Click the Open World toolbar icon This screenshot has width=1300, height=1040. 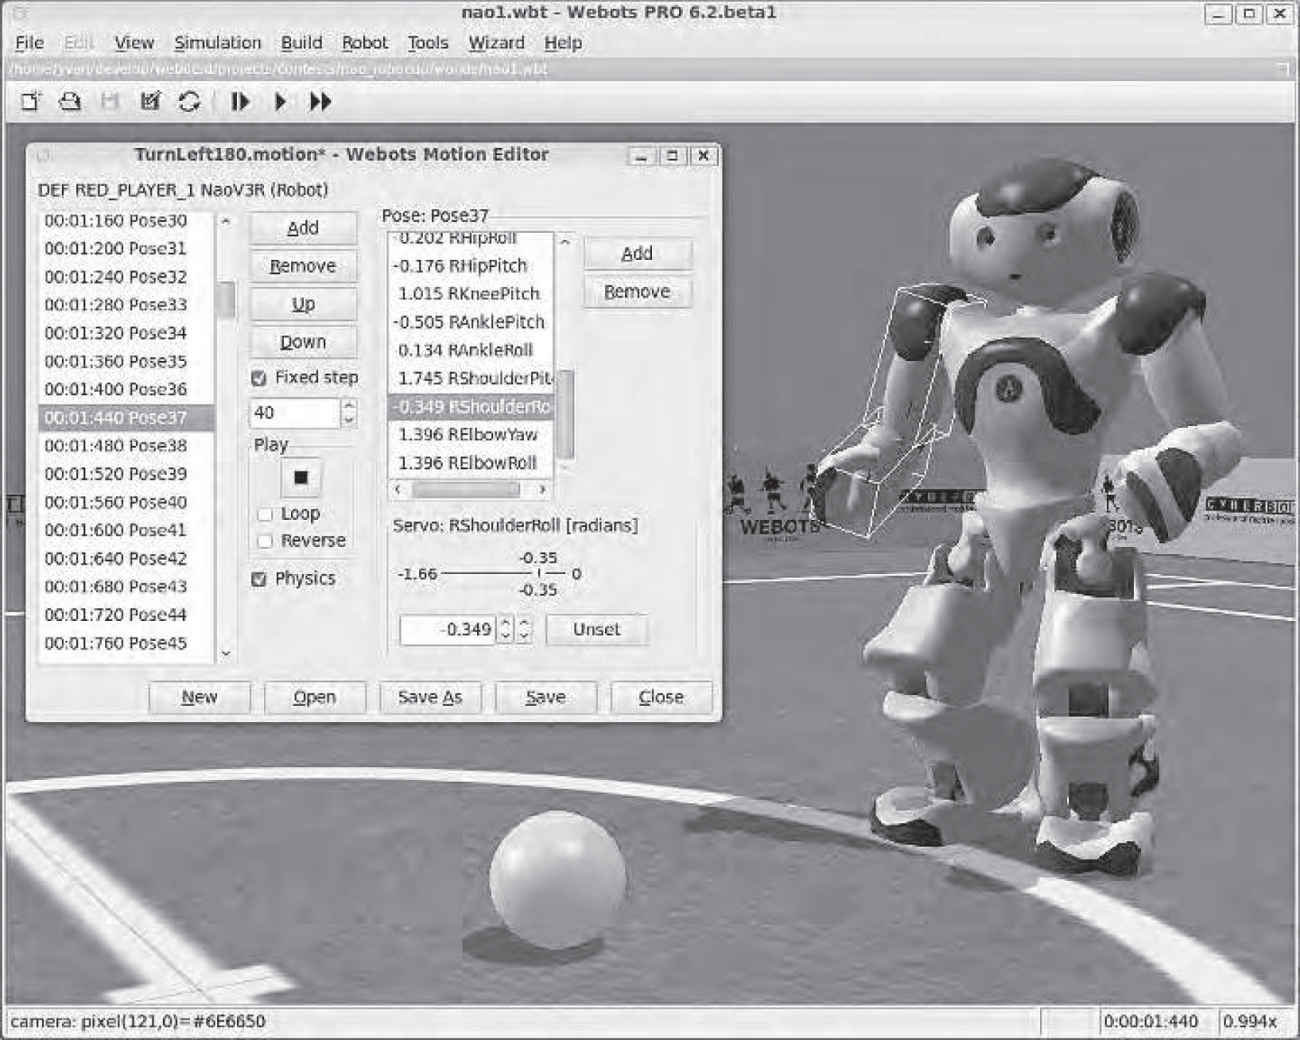(x=70, y=101)
